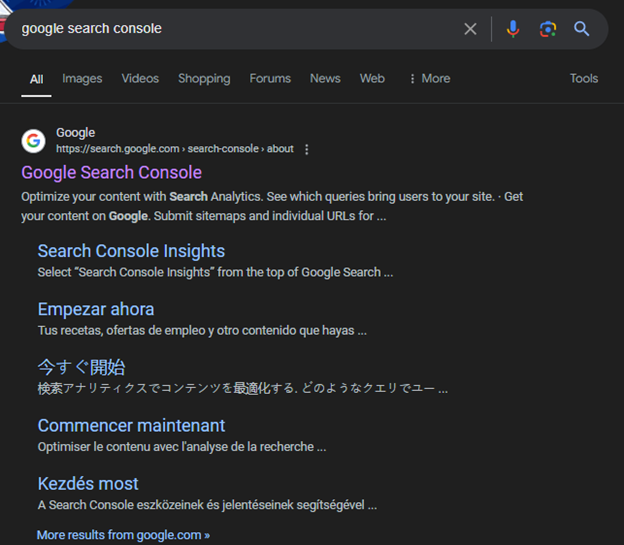Viewport: 624px width, 545px height.
Task: Click More results from google.com link
Action: 123,535
